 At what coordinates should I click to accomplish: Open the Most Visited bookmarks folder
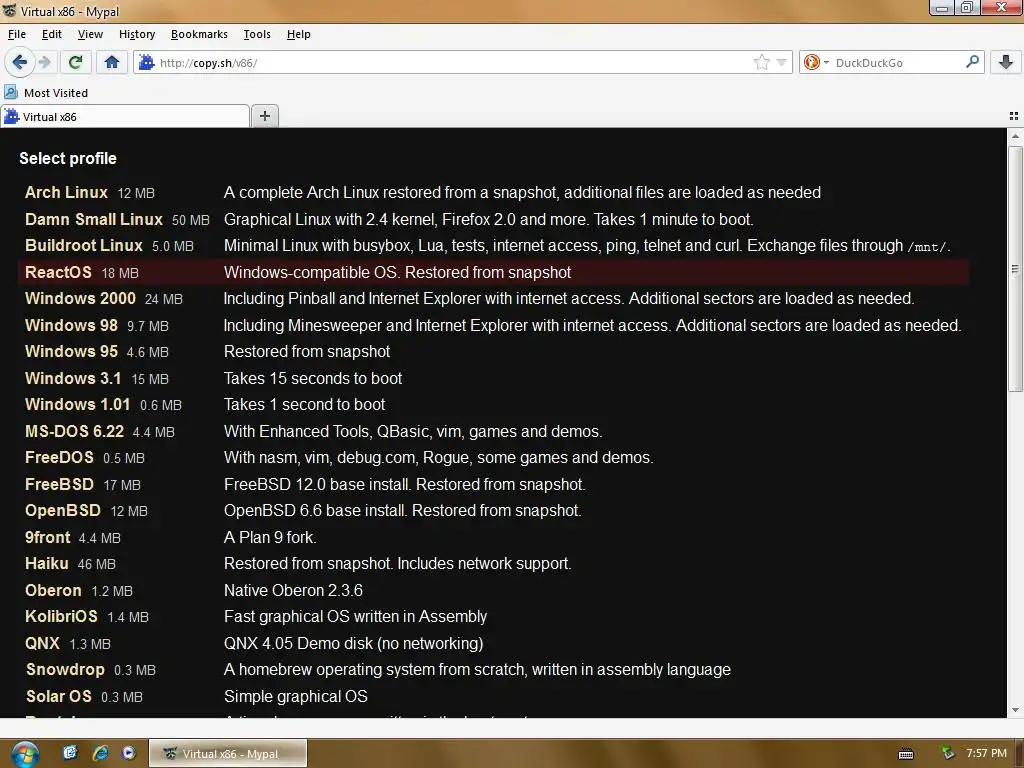coord(46,93)
